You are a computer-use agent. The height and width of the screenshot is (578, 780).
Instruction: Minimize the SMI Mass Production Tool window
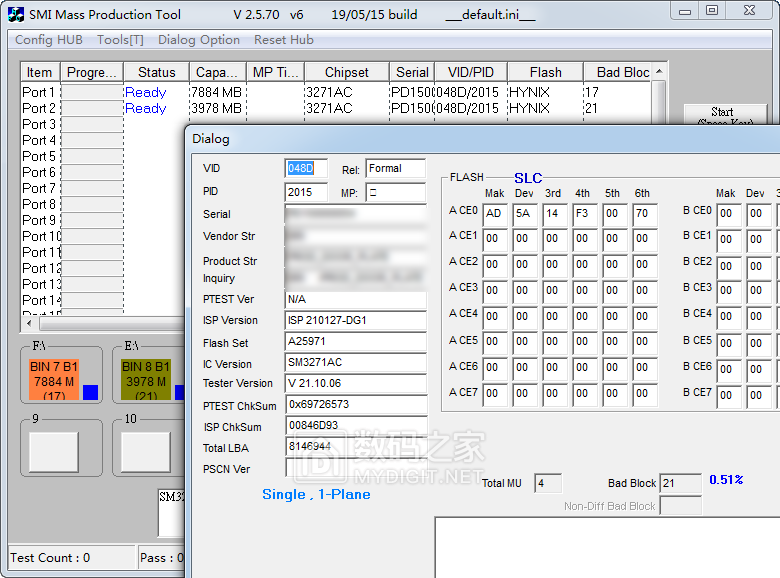(685, 11)
